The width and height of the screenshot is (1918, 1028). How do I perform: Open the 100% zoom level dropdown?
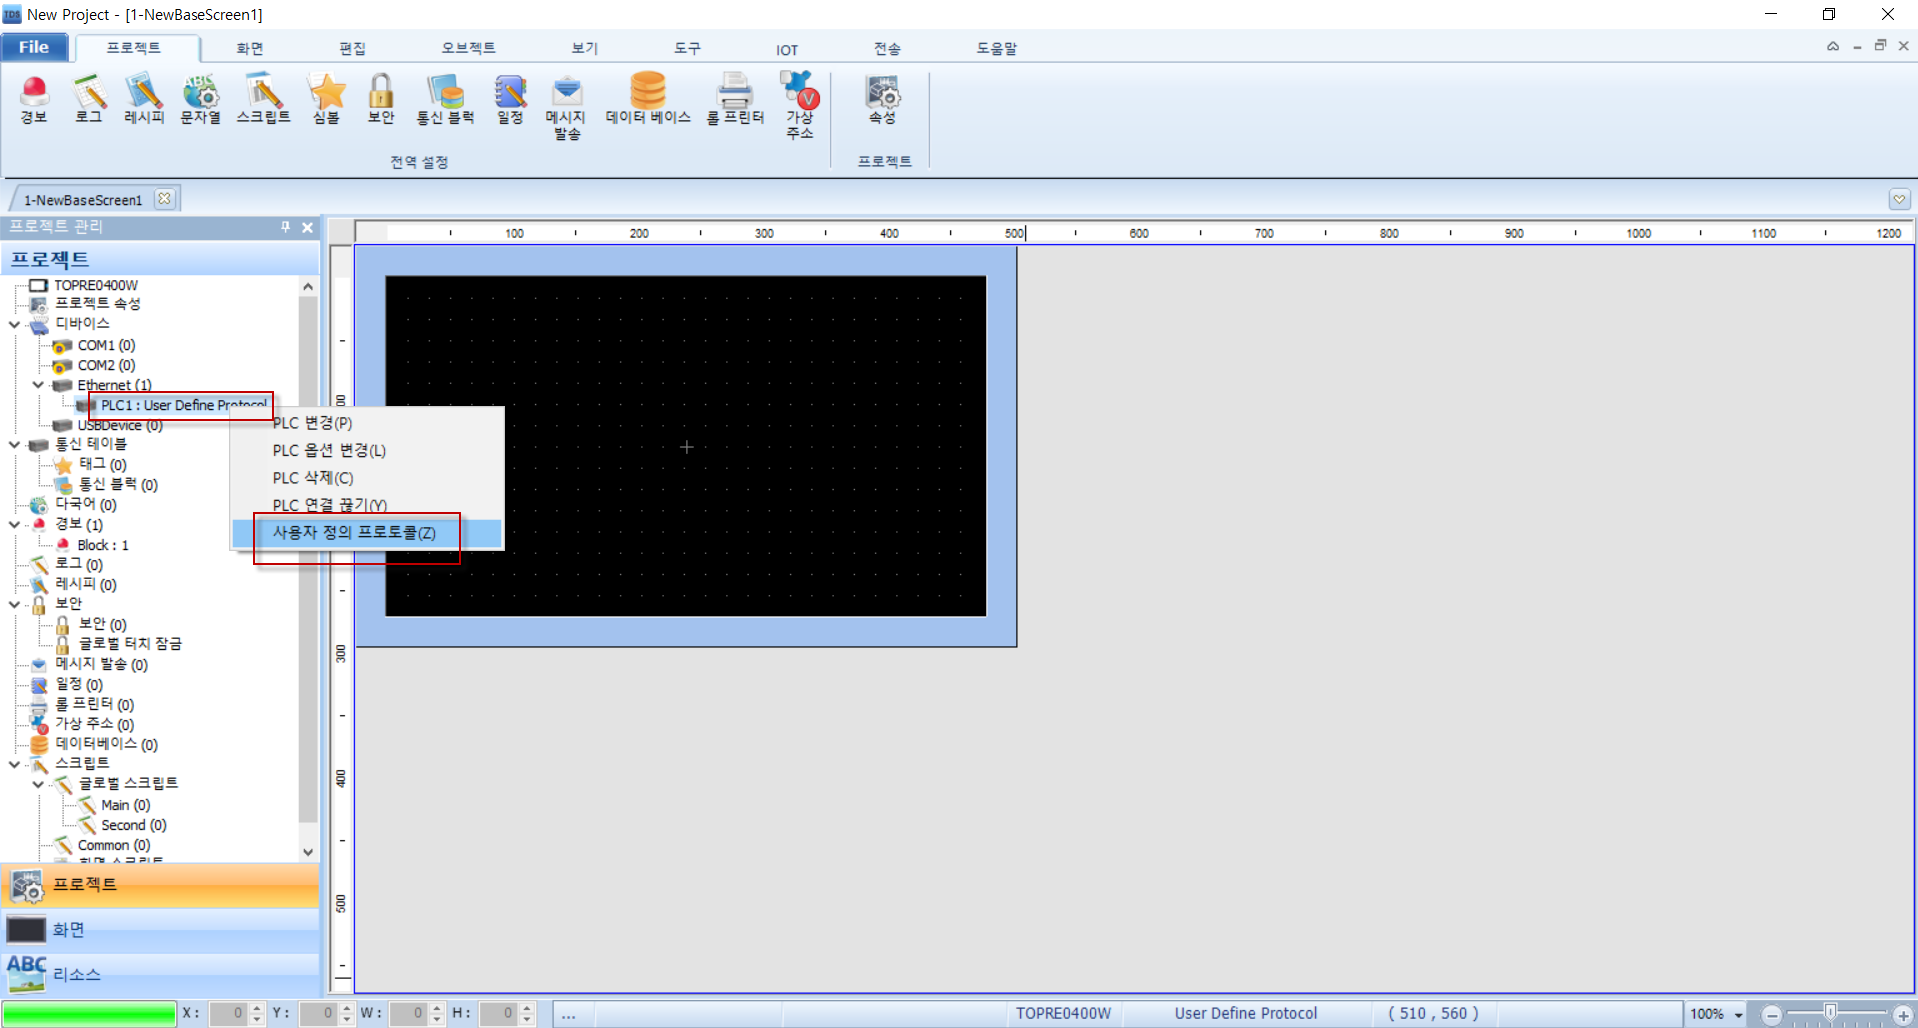tap(1738, 1014)
